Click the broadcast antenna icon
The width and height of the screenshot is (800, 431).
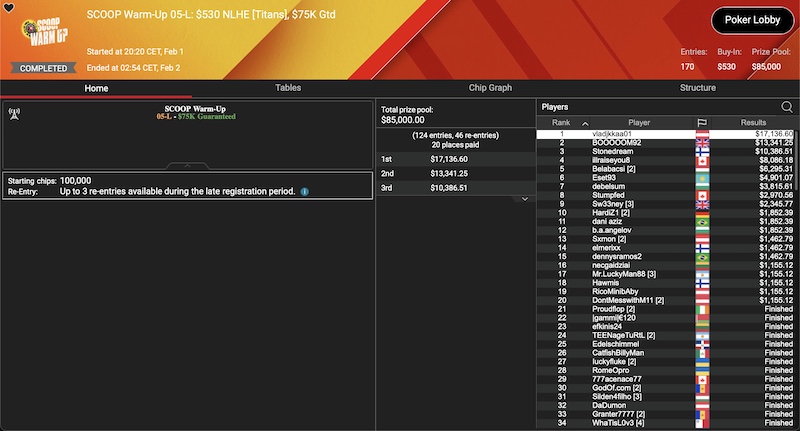point(14,111)
